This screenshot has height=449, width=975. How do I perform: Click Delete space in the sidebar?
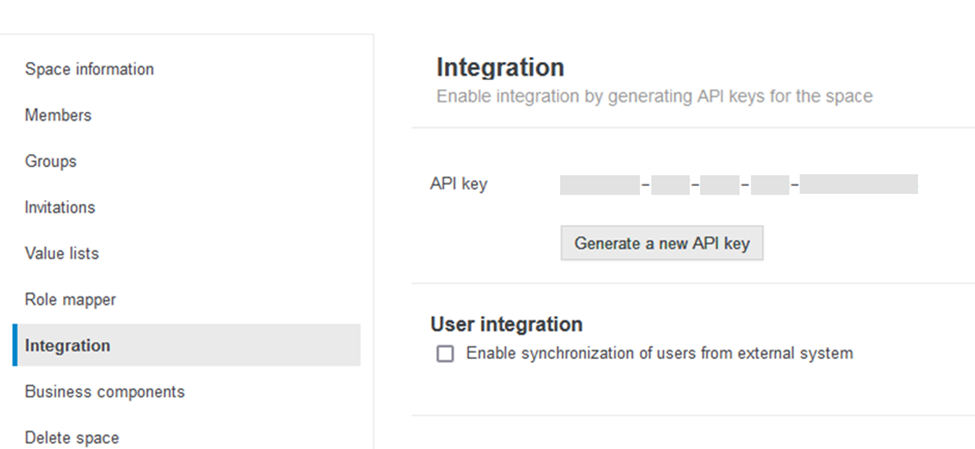(72, 437)
